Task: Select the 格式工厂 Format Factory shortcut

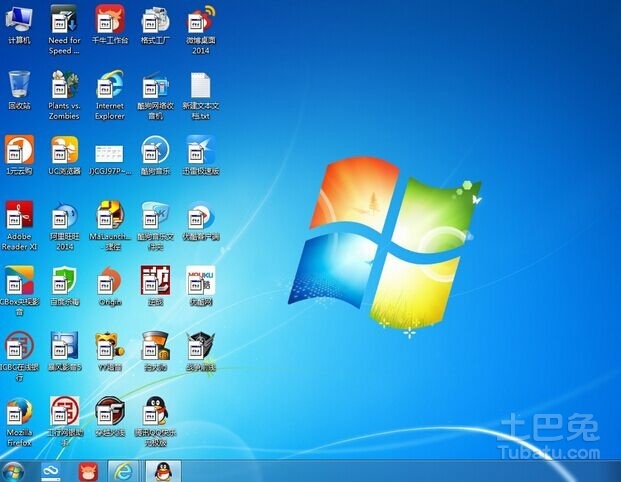Action: pyautogui.click(x=155, y=20)
